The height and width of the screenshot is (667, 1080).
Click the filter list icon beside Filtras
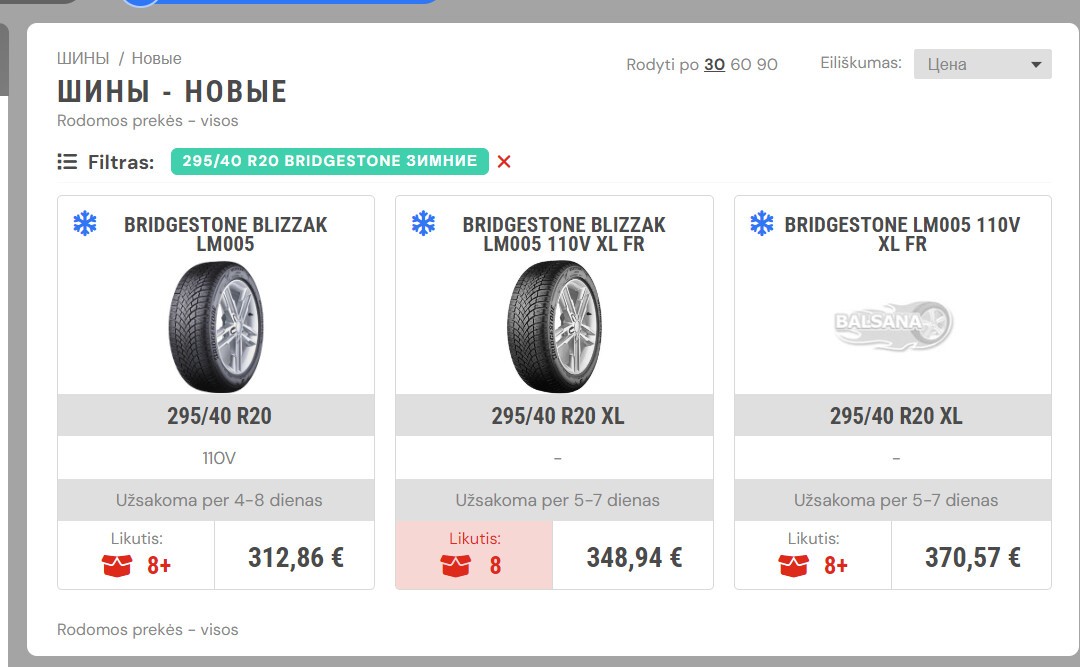[67, 162]
